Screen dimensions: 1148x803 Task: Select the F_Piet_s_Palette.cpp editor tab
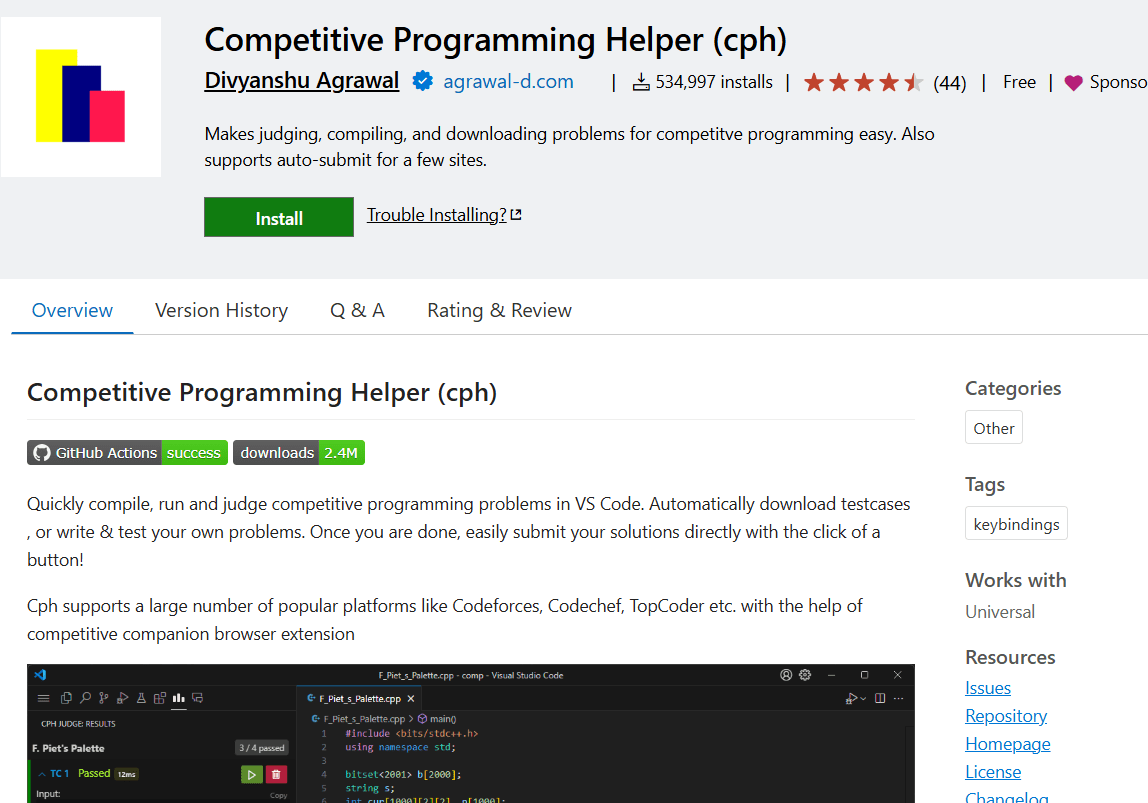point(359,699)
